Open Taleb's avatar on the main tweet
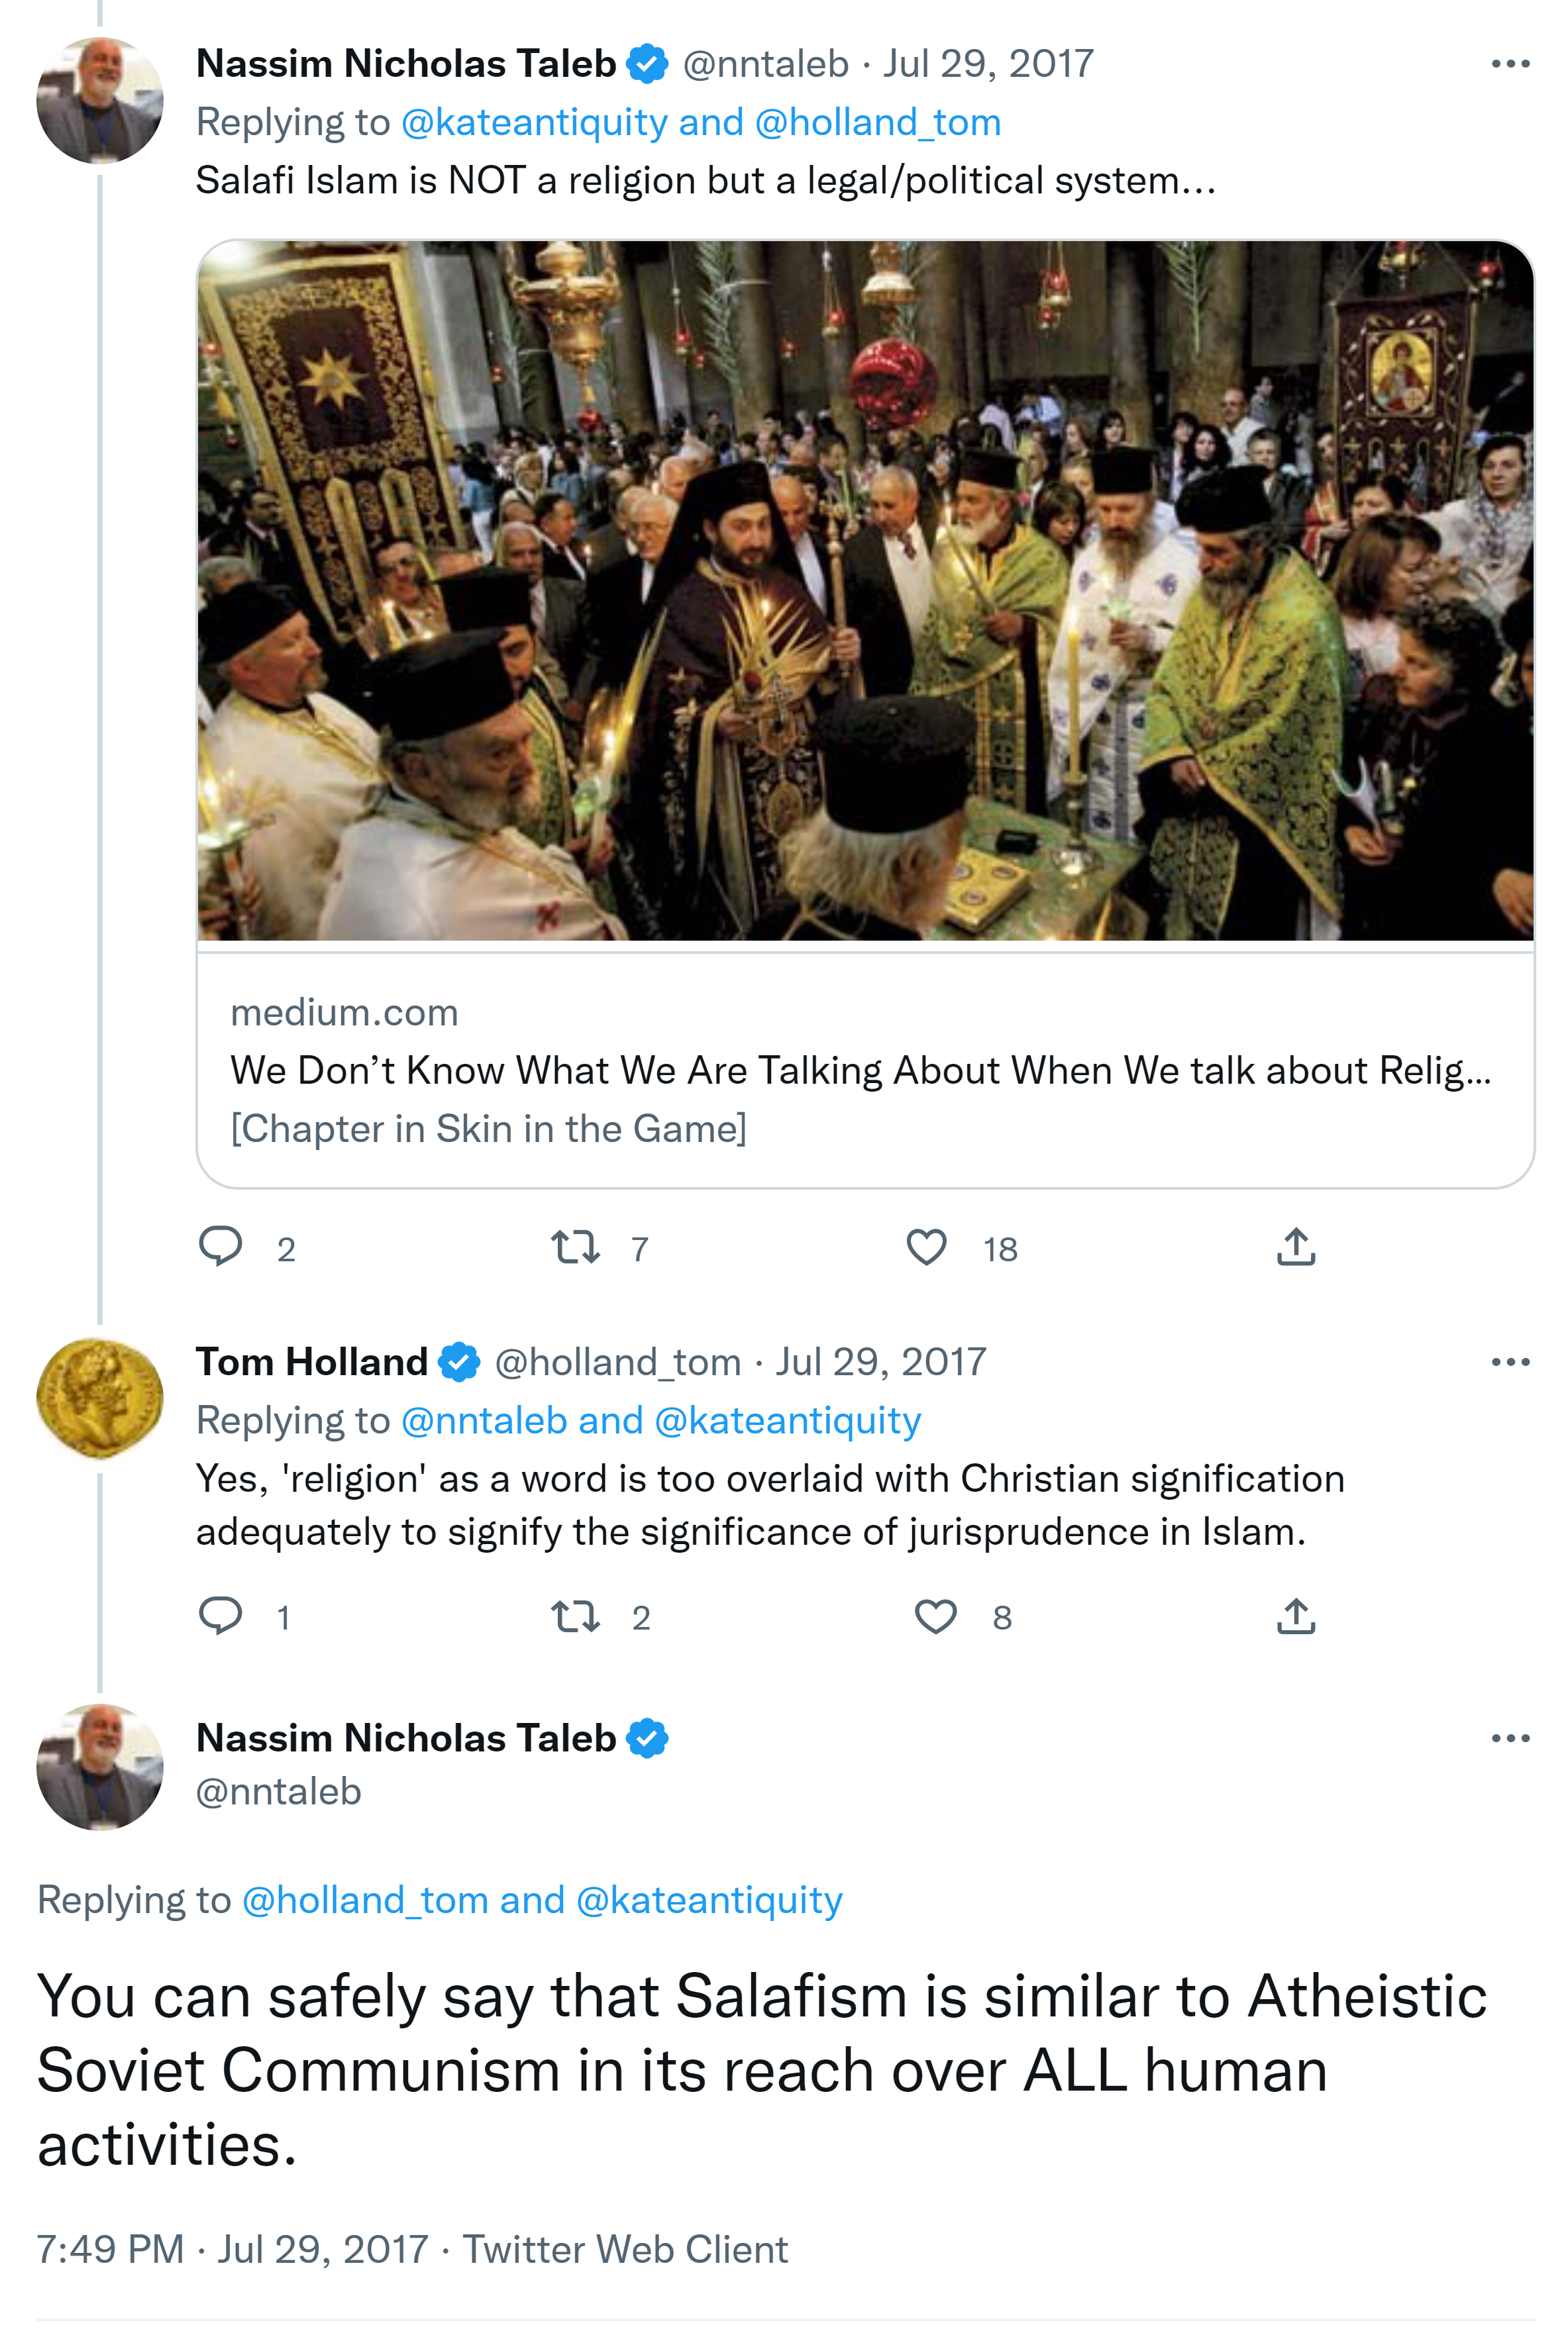Screen dimensions: 1568x2343 [x=100, y=1767]
